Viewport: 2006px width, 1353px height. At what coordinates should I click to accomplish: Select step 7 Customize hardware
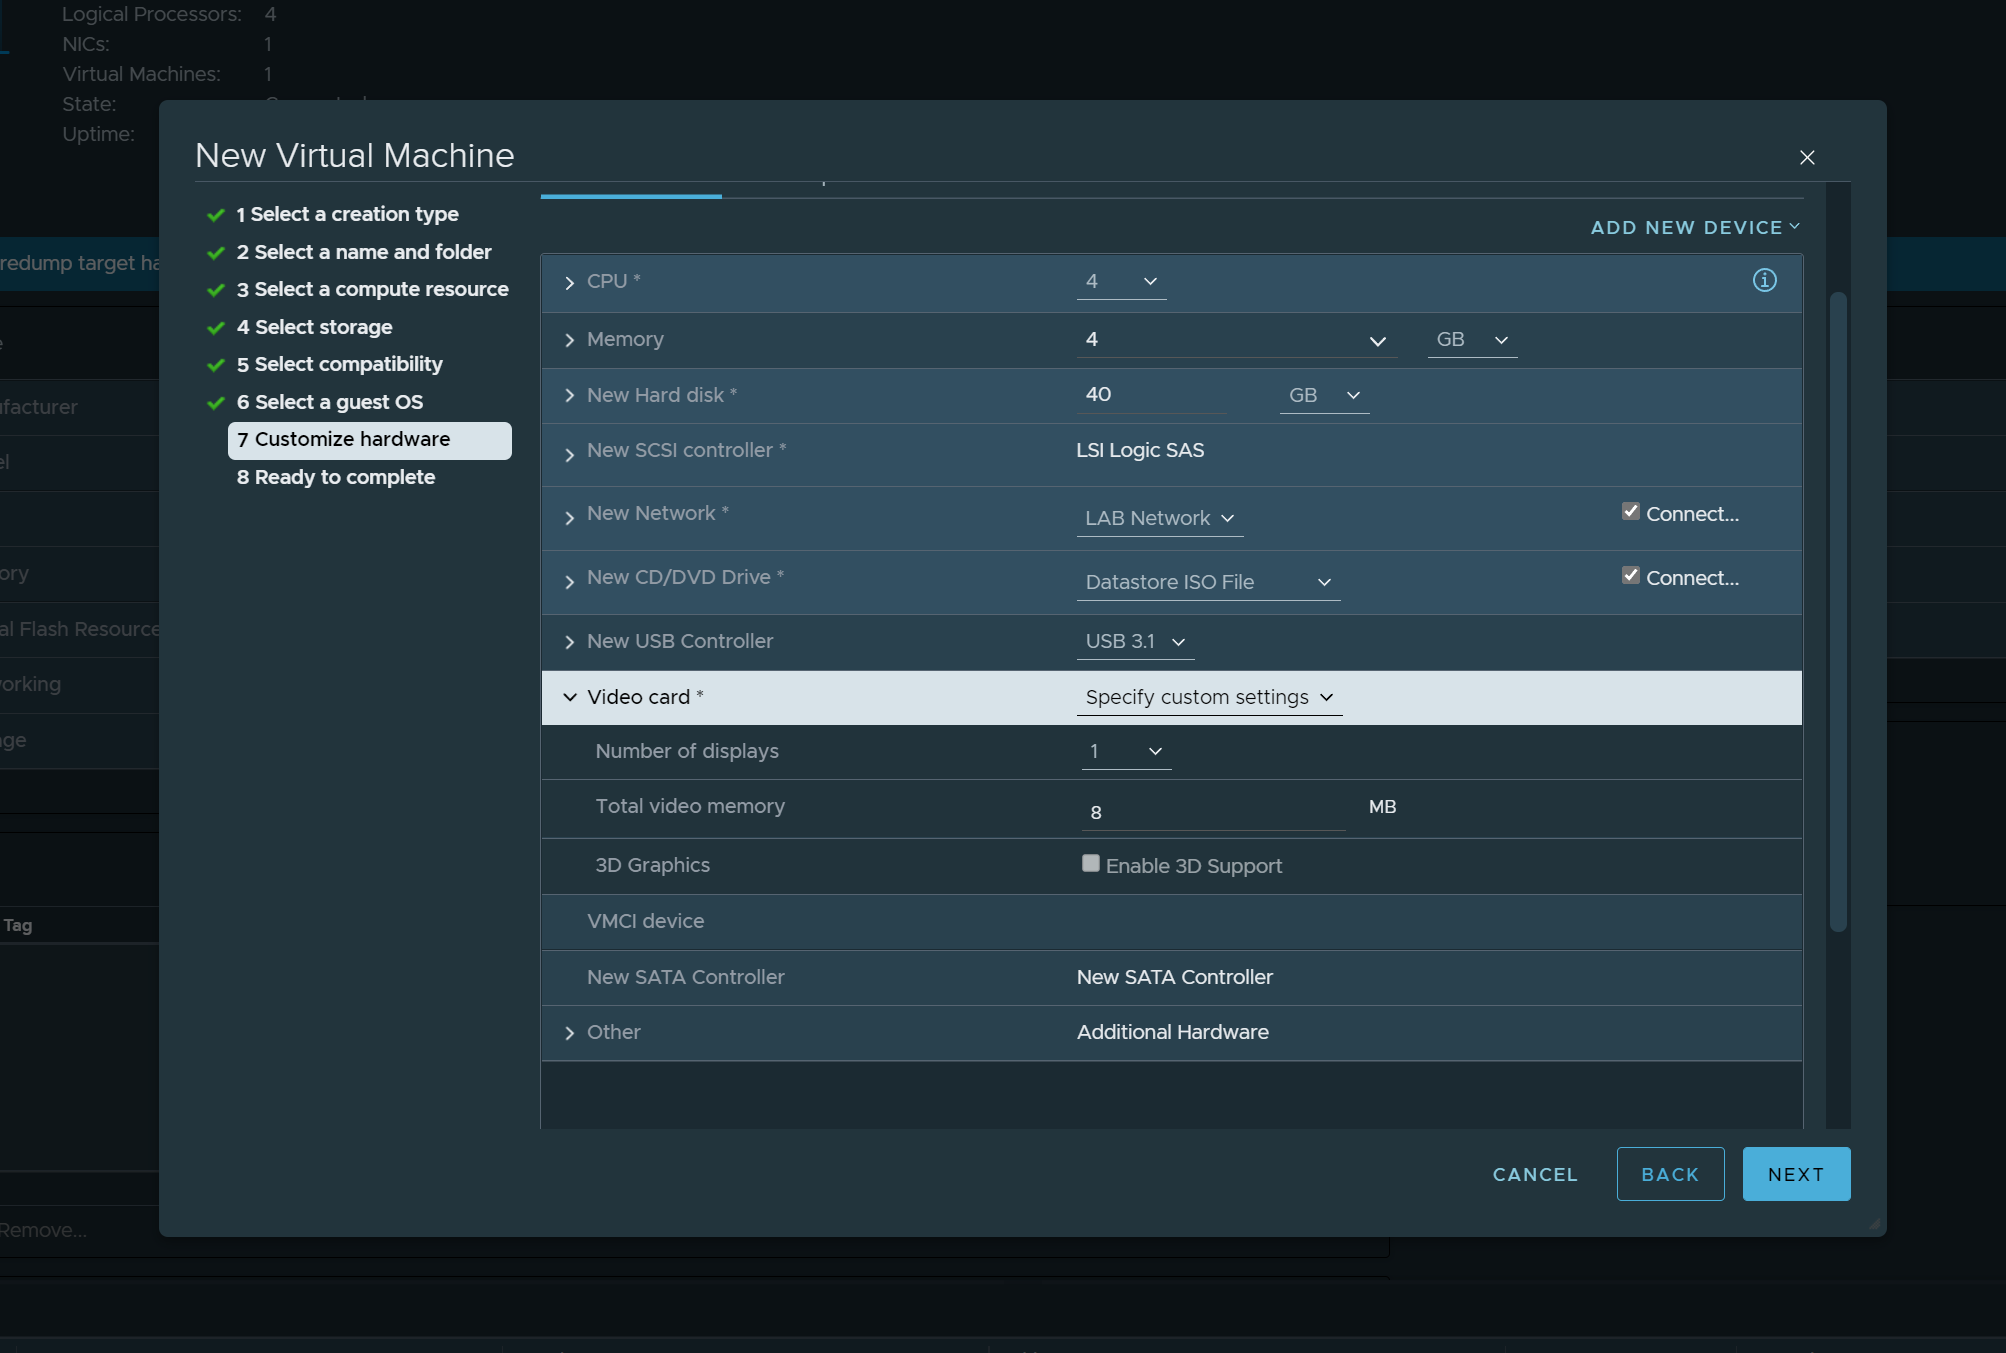[370, 440]
